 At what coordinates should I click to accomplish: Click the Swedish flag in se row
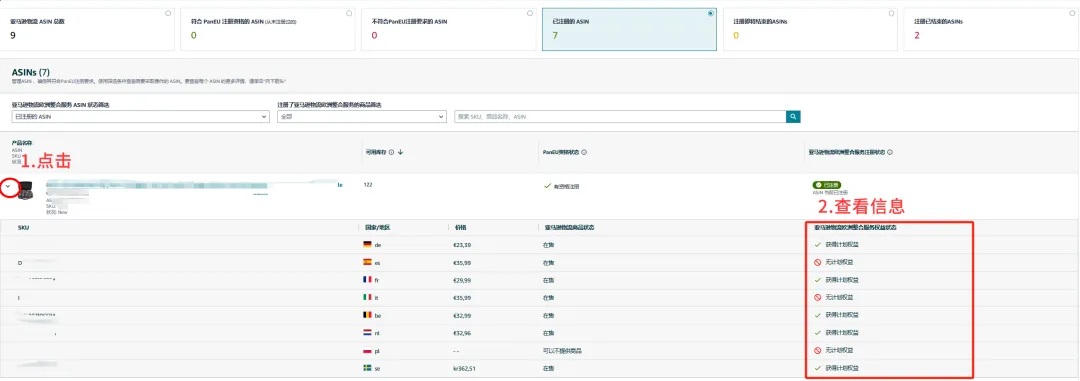(366, 369)
